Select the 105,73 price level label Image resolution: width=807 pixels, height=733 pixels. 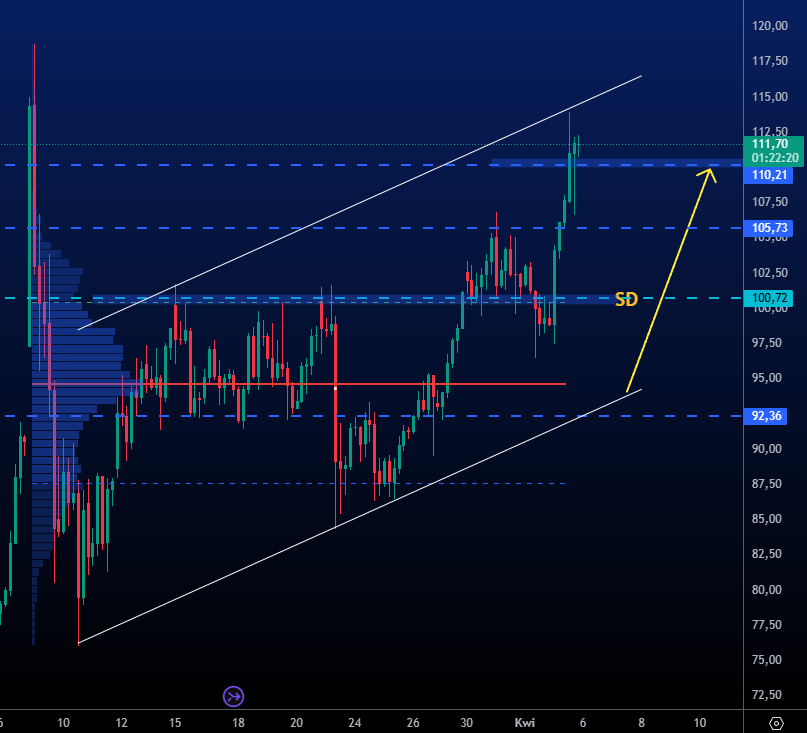[x=769, y=228]
